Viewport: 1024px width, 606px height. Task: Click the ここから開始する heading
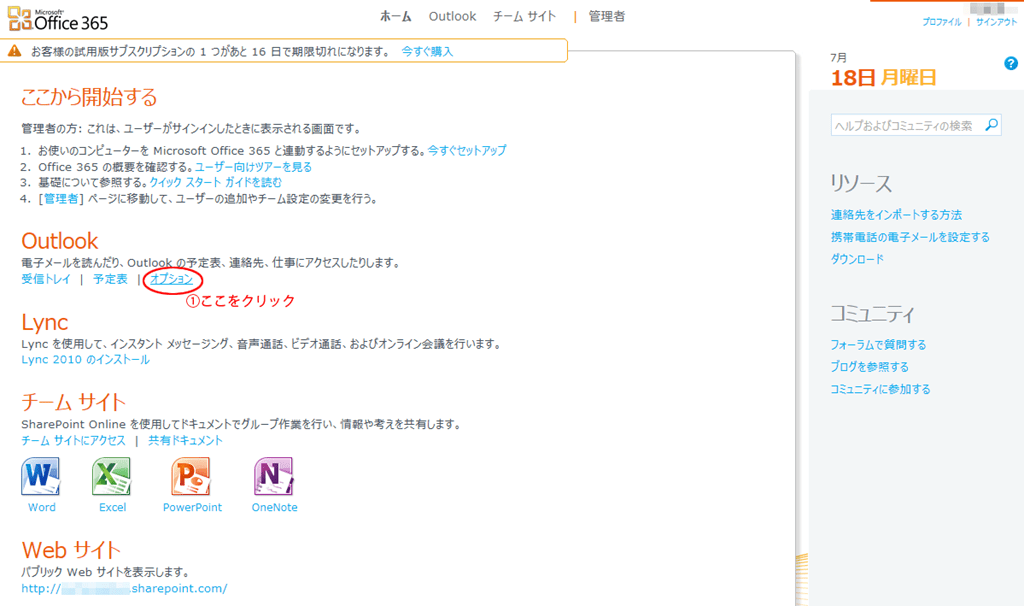click(89, 97)
